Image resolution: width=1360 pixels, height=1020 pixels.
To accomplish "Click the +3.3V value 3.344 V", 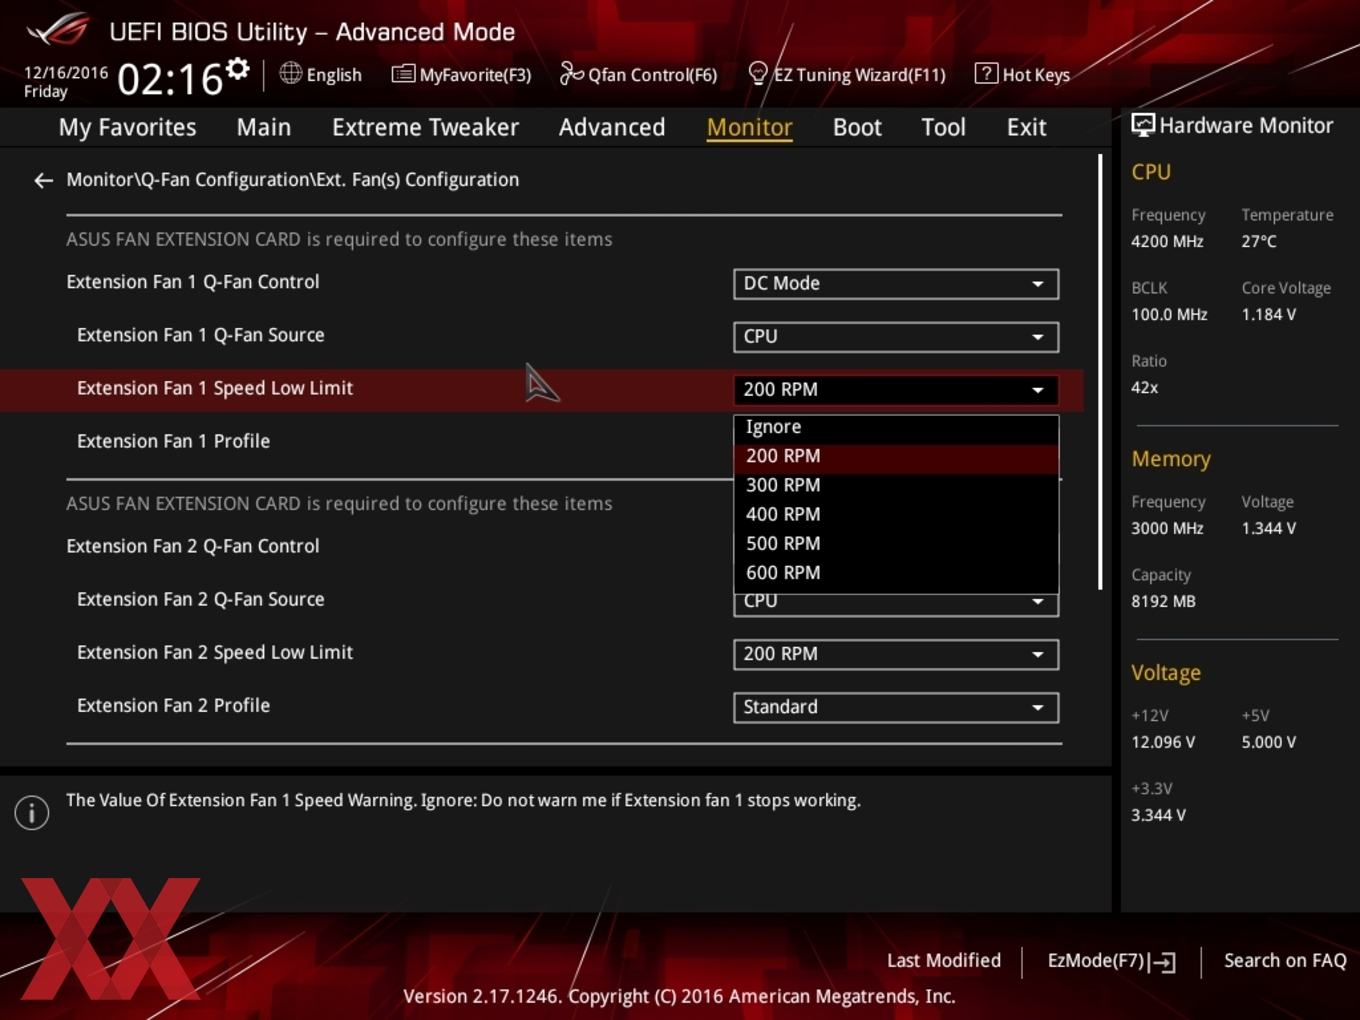I will pyautogui.click(x=1158, y=816).
